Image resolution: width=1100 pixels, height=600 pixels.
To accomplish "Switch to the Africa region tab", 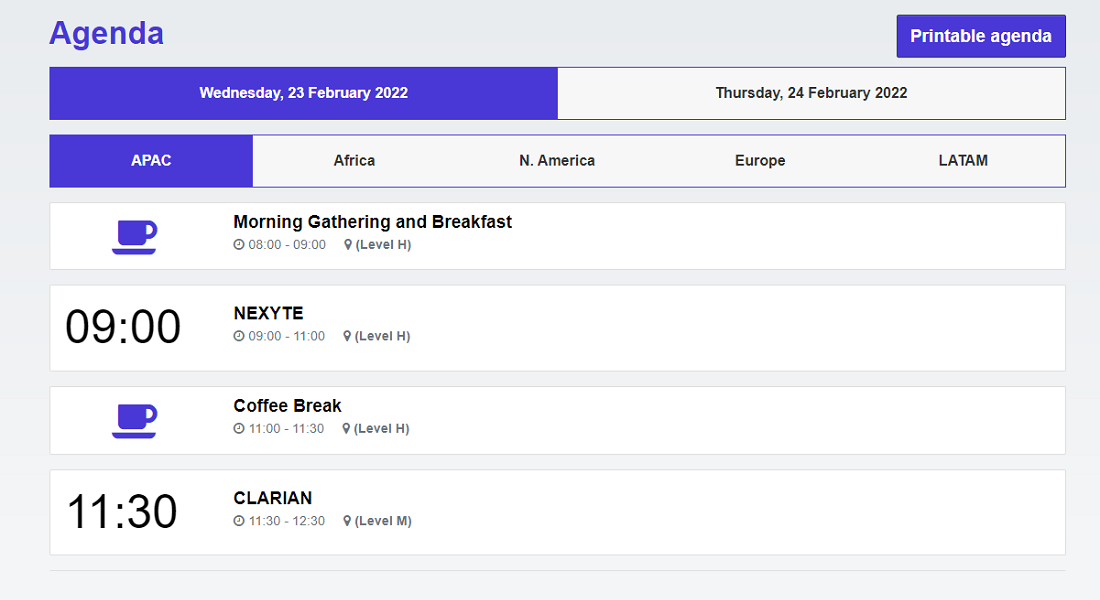I will point(354,161).
